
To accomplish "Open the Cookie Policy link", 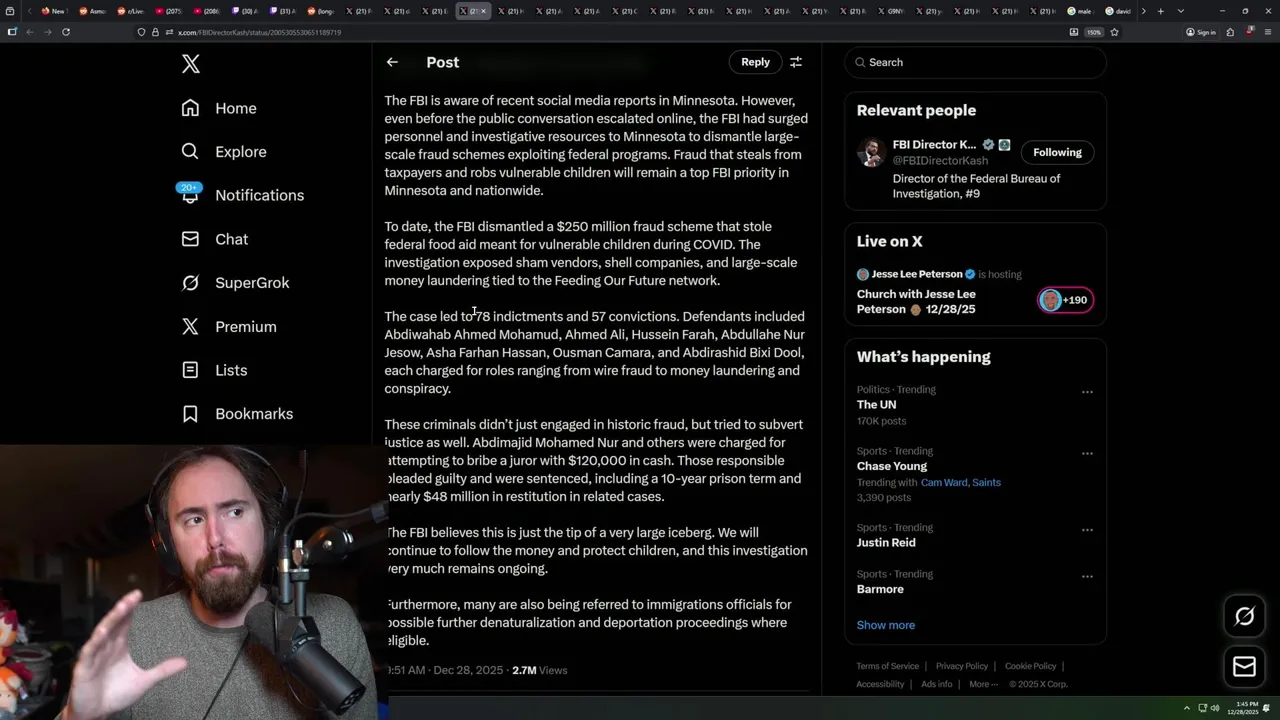I will tap(1030, 666).
